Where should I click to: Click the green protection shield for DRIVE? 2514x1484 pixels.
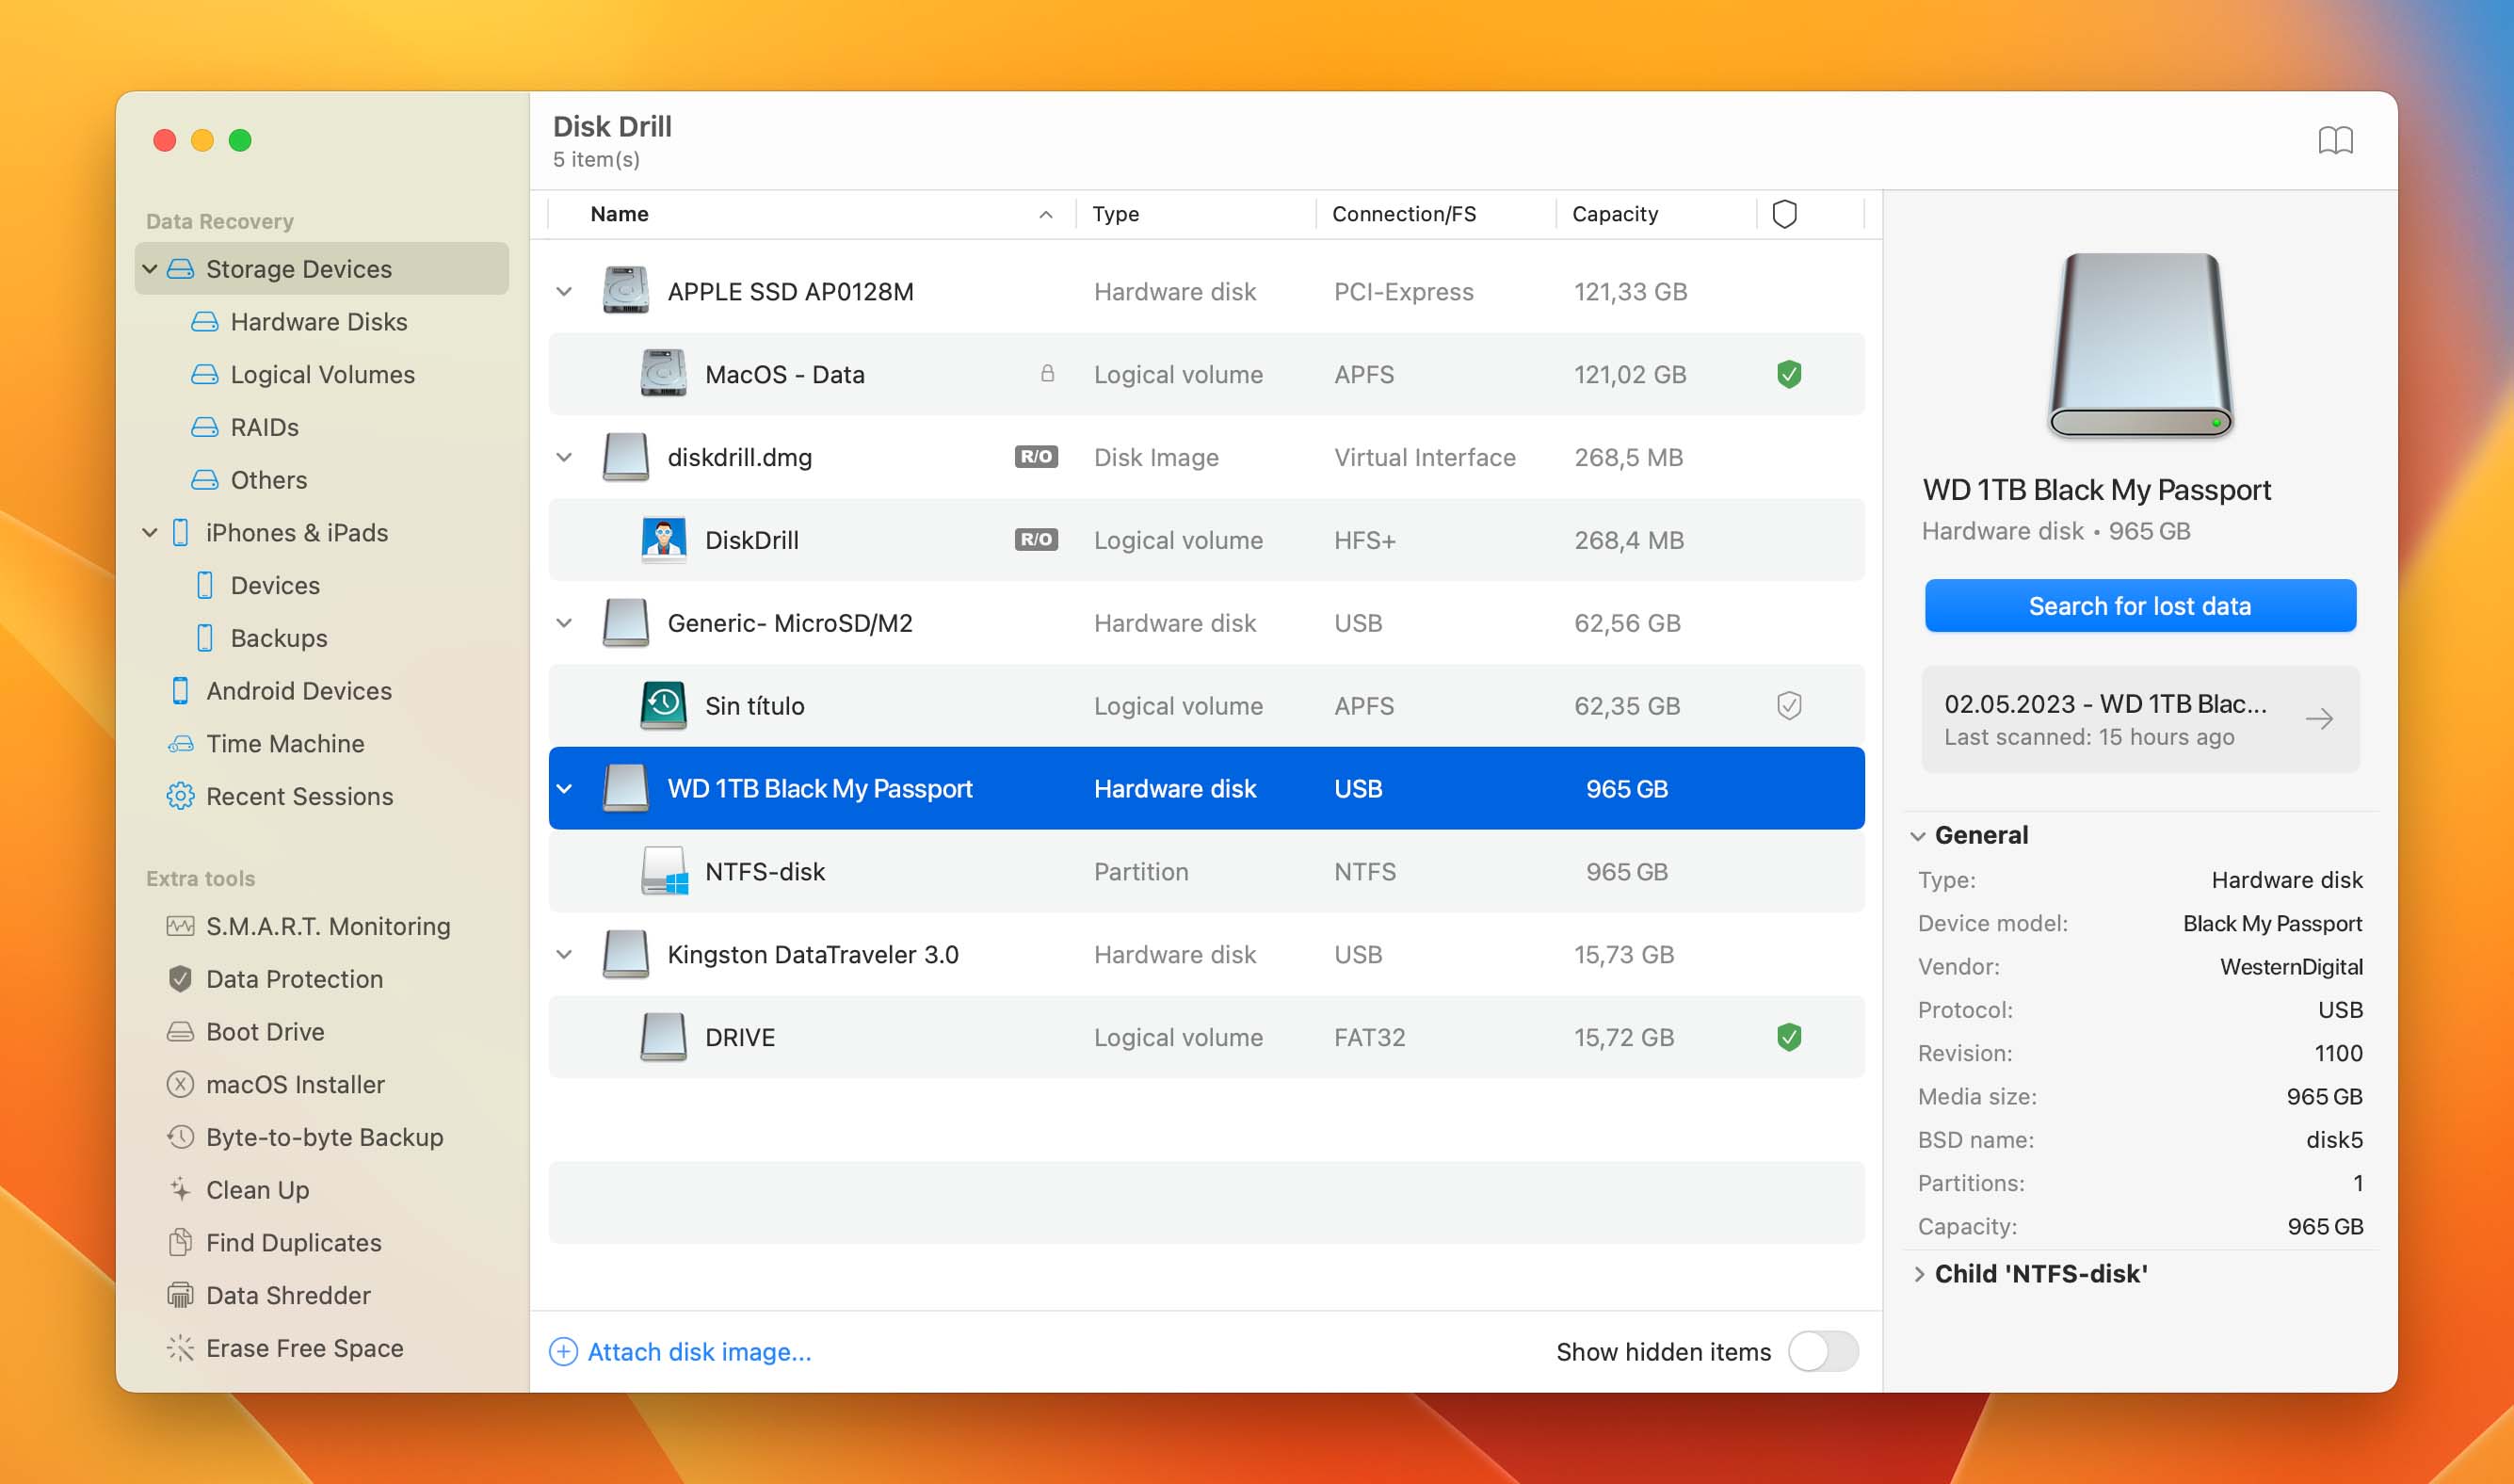1789,1037
